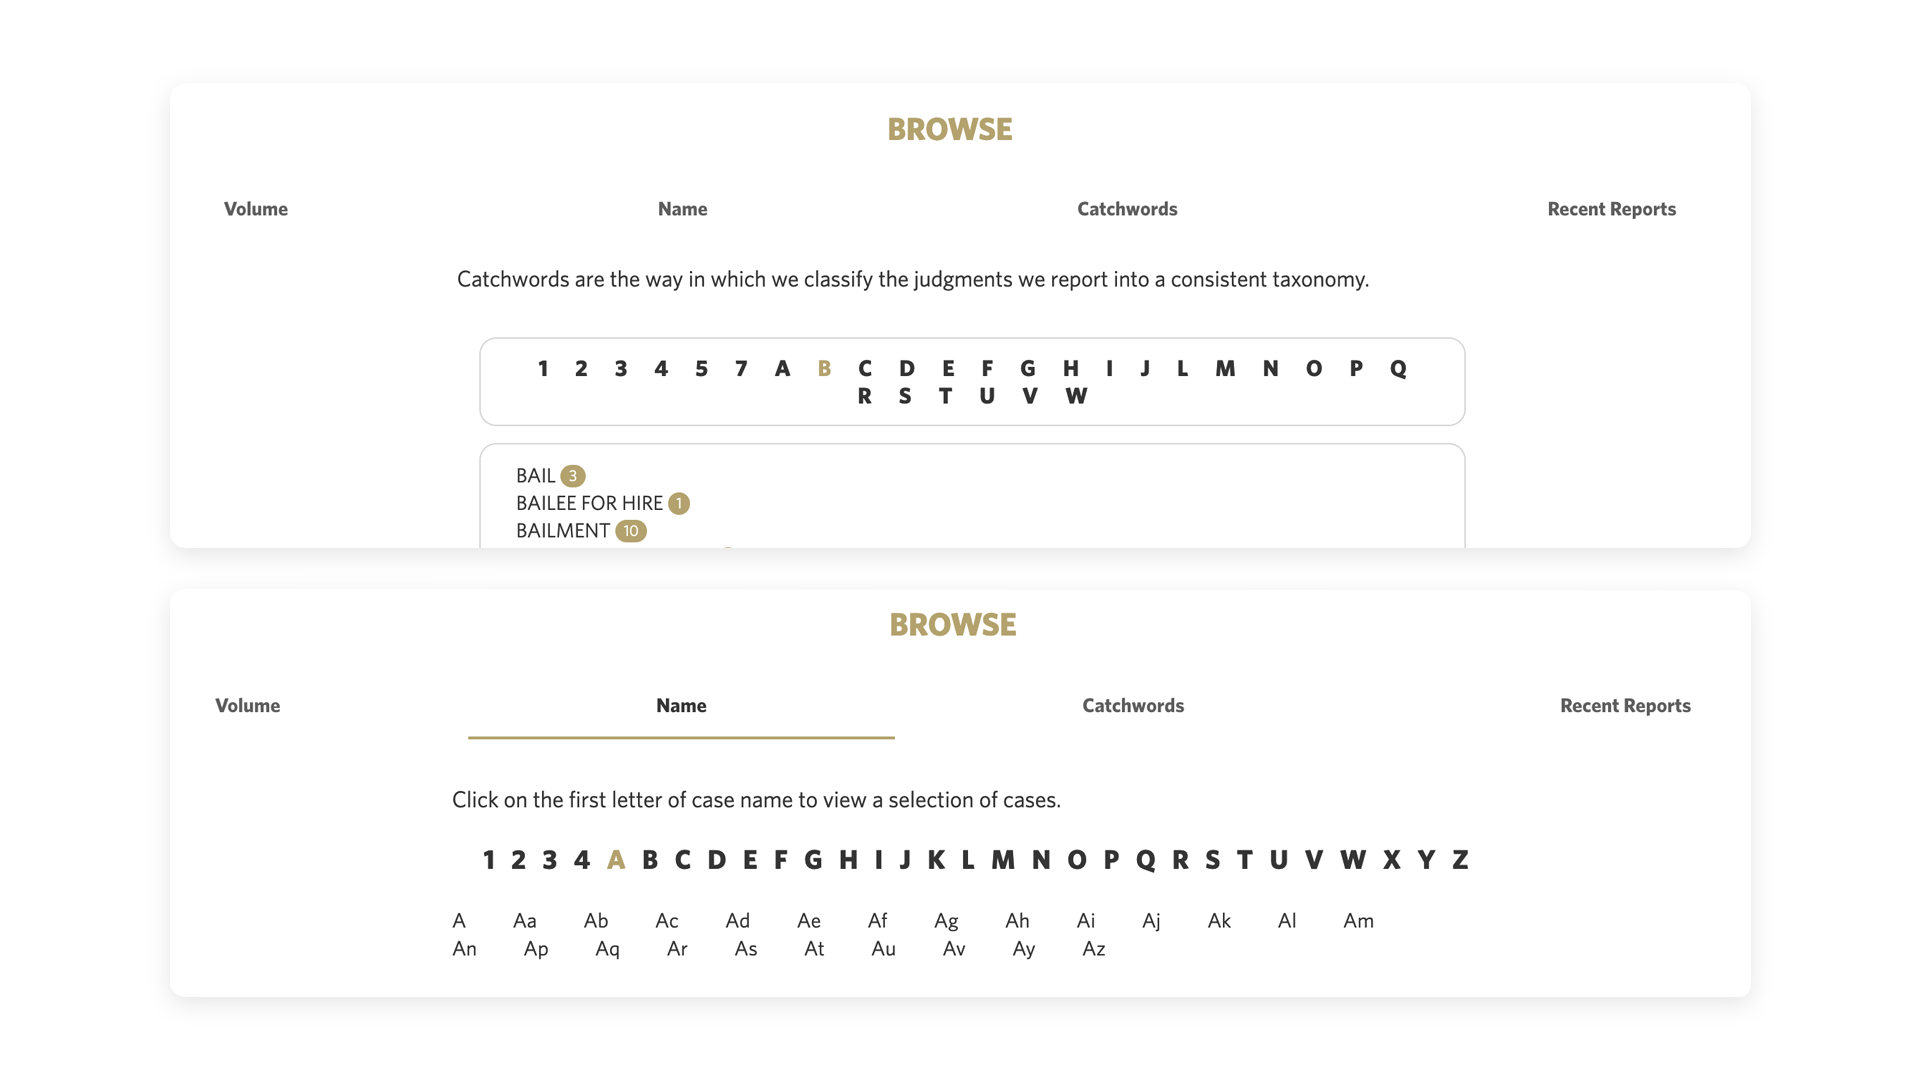Image resolution: width=1920 pixels, height=1080 pixels.
Task: Open the 'Az' name prefix link
Action: 1094,949
